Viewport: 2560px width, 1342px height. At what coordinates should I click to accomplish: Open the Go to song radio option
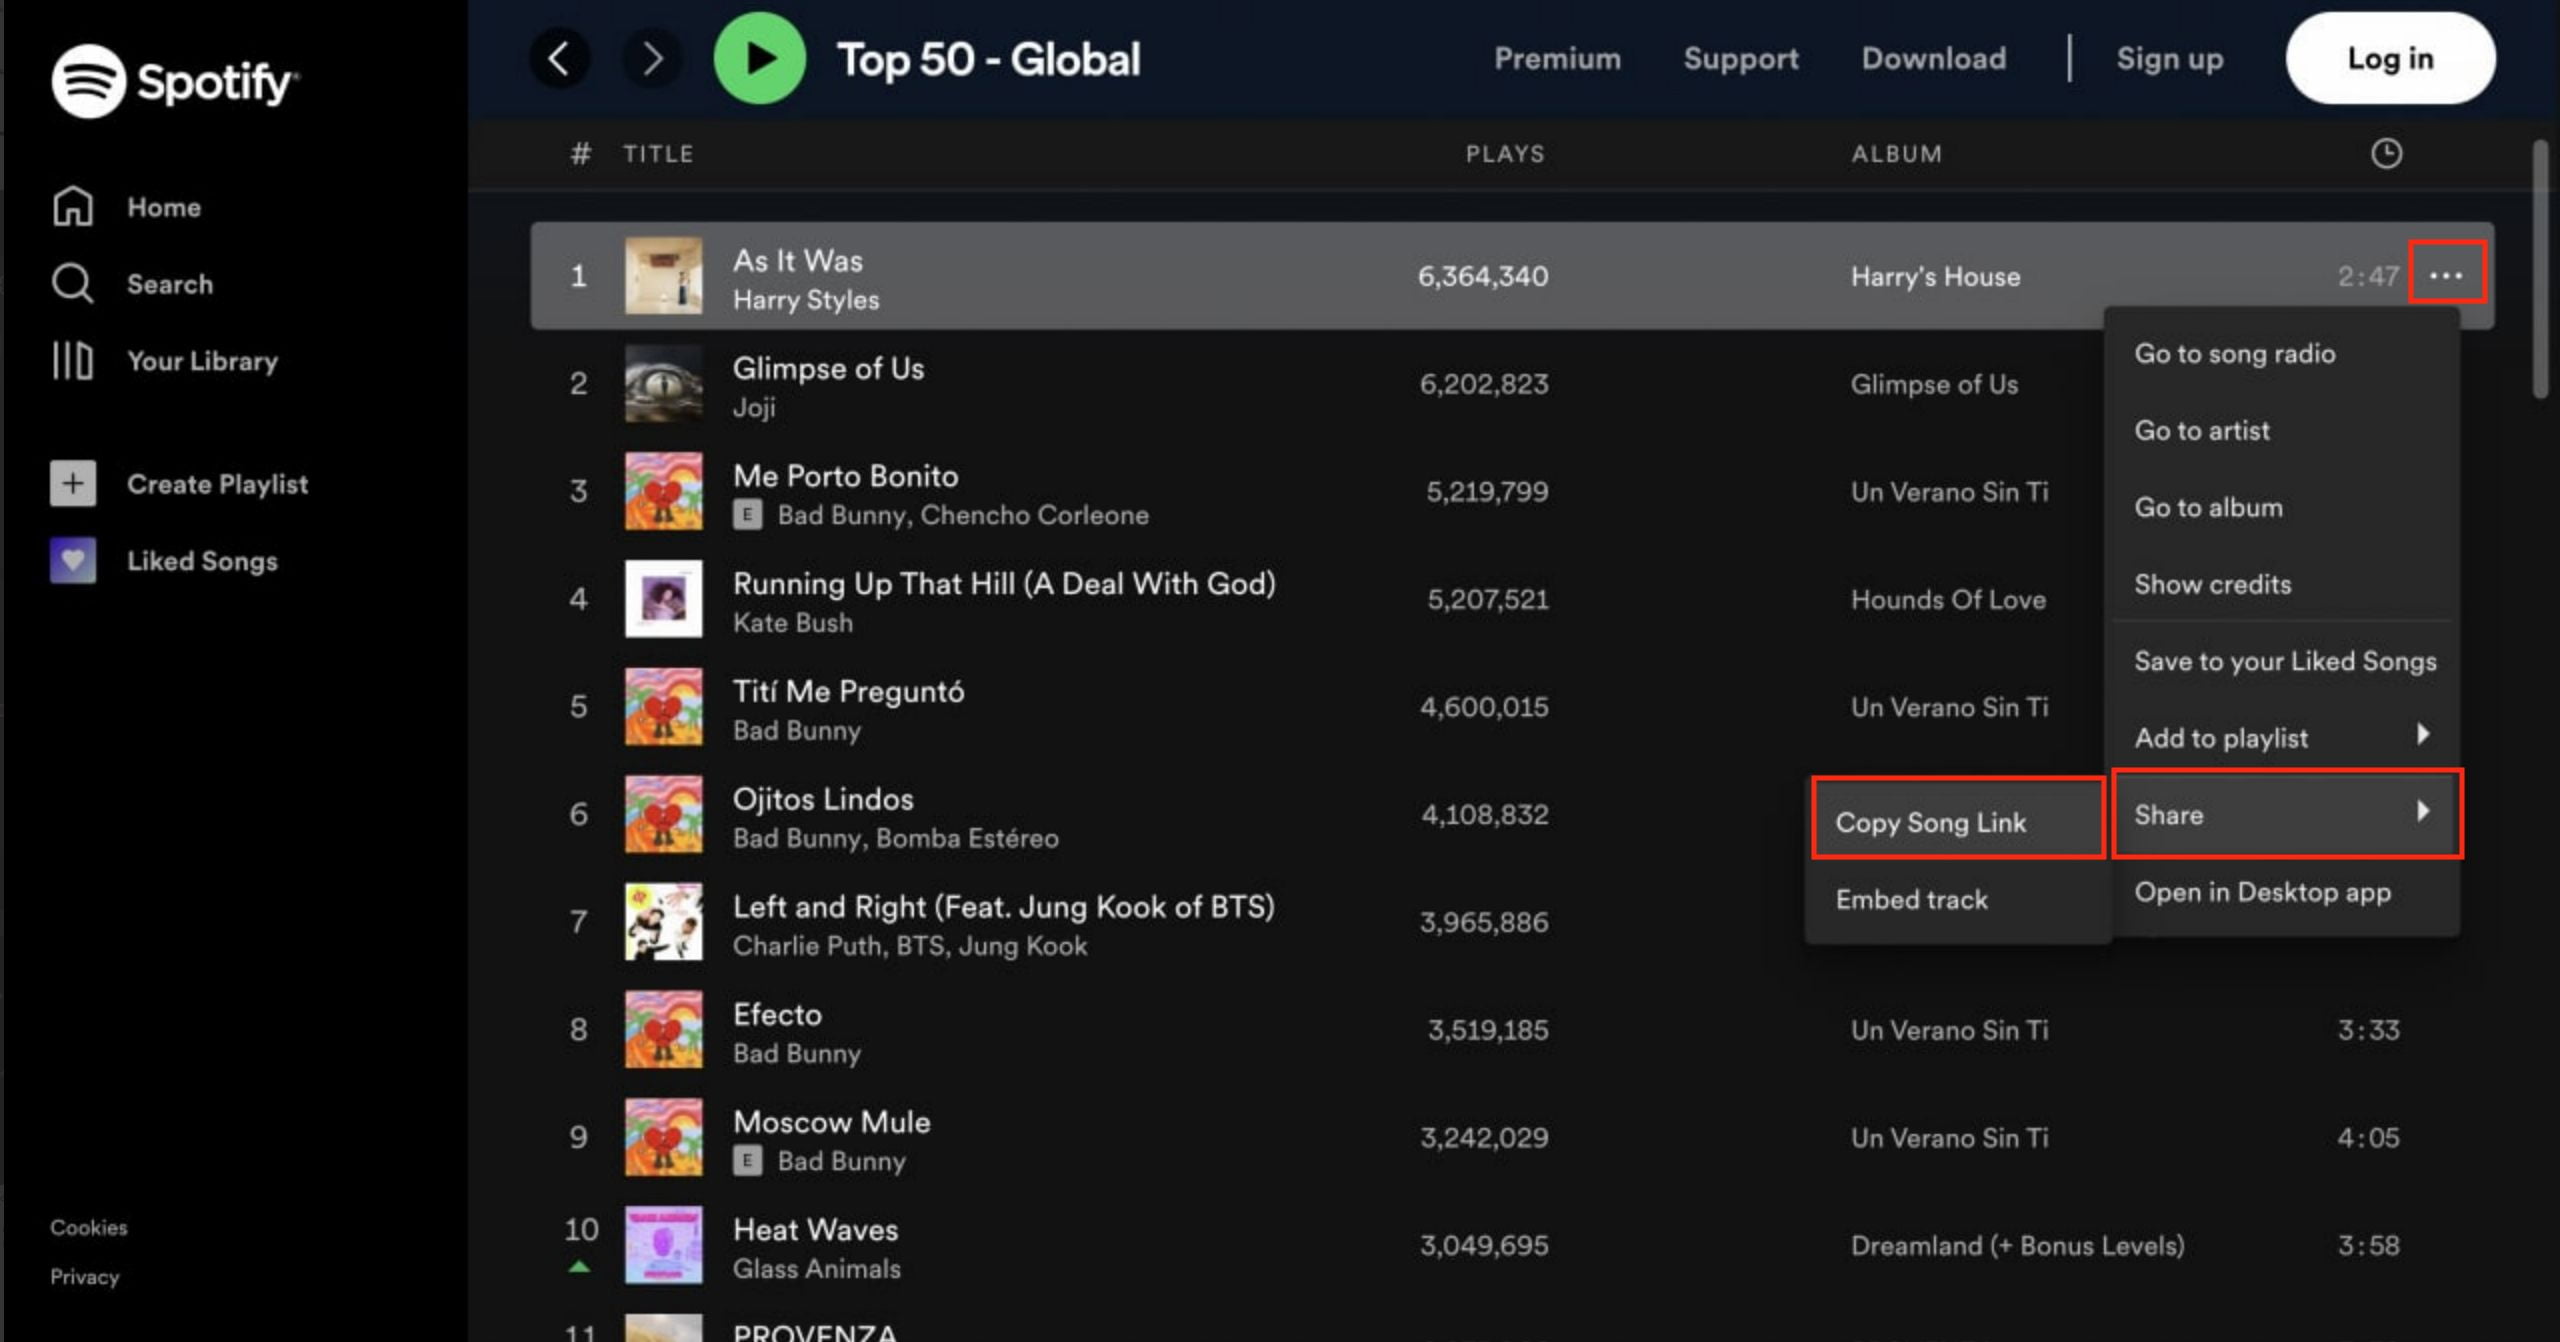[x=2237, y=354]
